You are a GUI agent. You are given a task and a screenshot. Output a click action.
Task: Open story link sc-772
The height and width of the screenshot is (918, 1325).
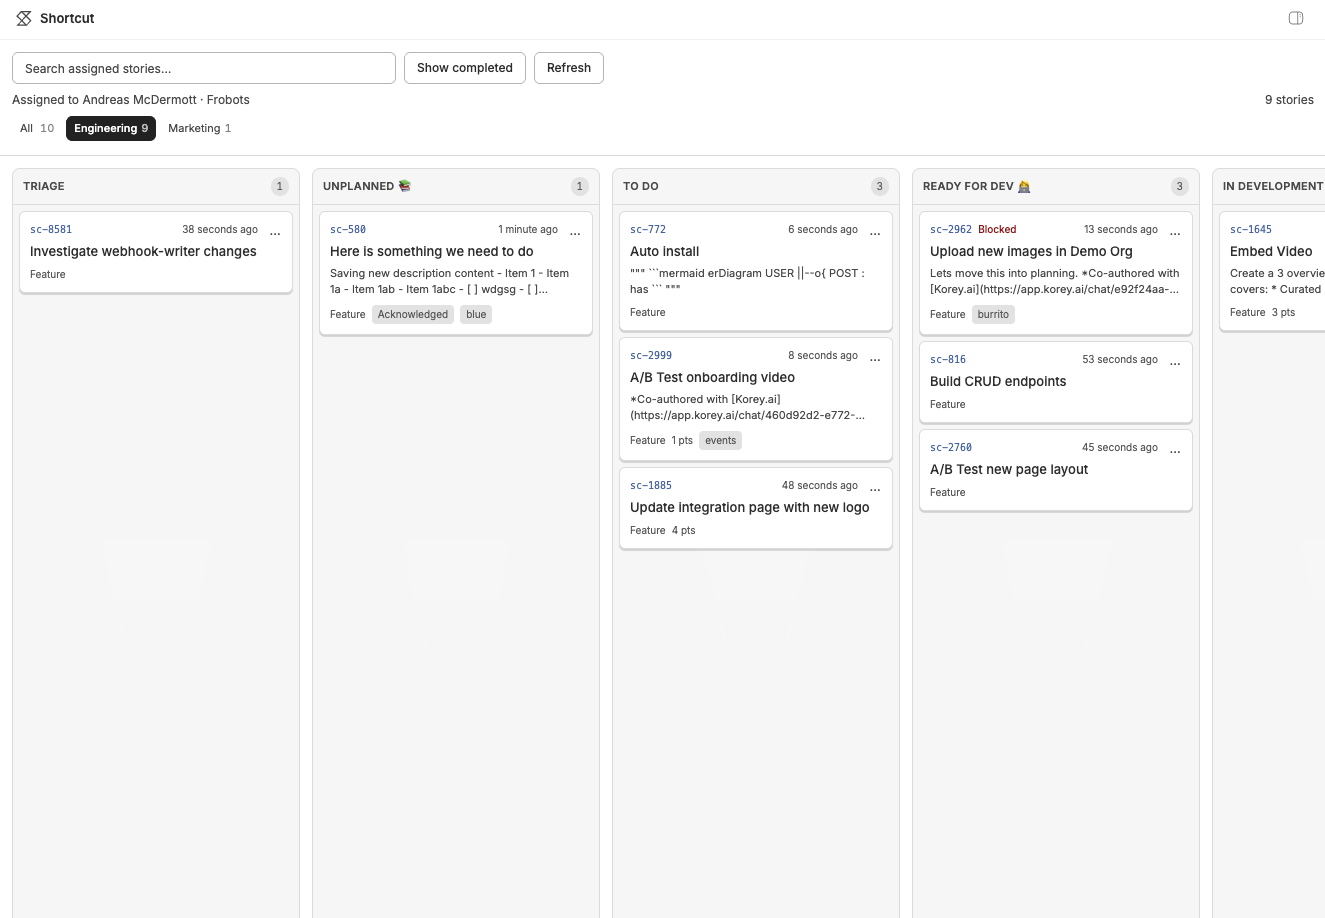coord(648,229)
